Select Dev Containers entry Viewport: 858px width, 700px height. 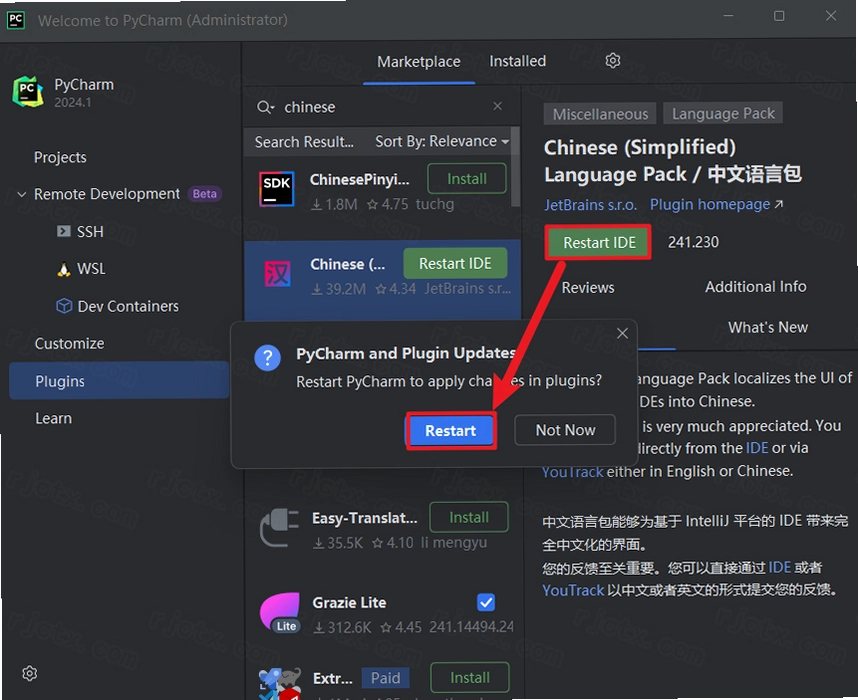click(x=128, y=306)
